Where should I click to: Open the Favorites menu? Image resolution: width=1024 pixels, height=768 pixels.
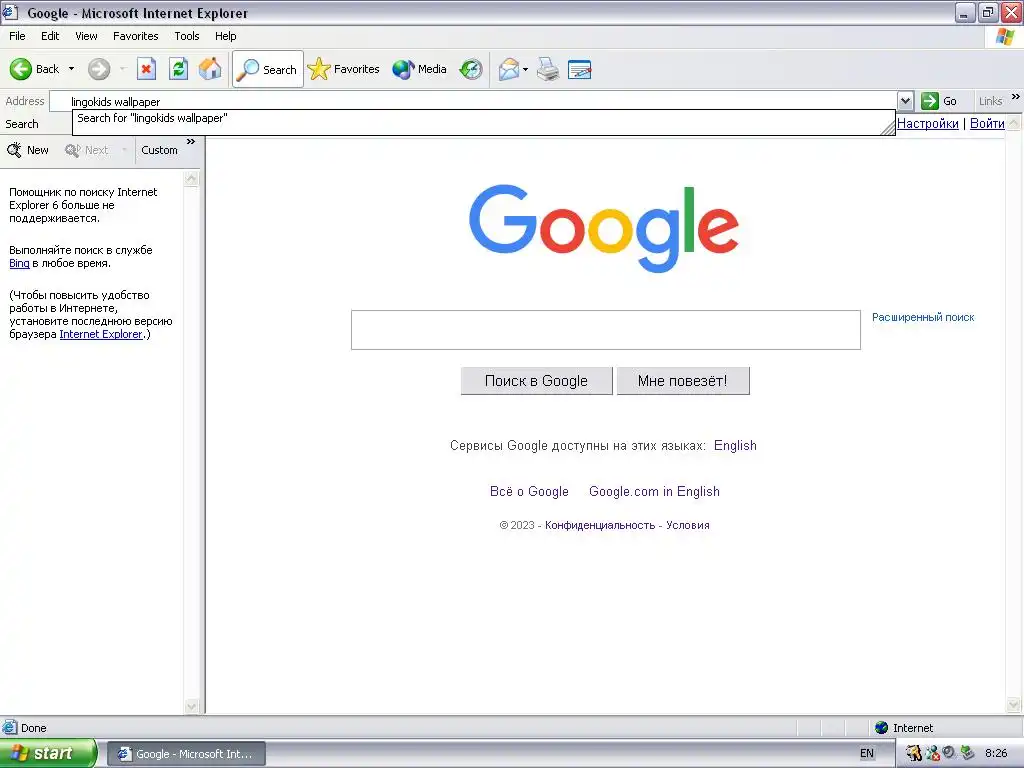(136, 37)
